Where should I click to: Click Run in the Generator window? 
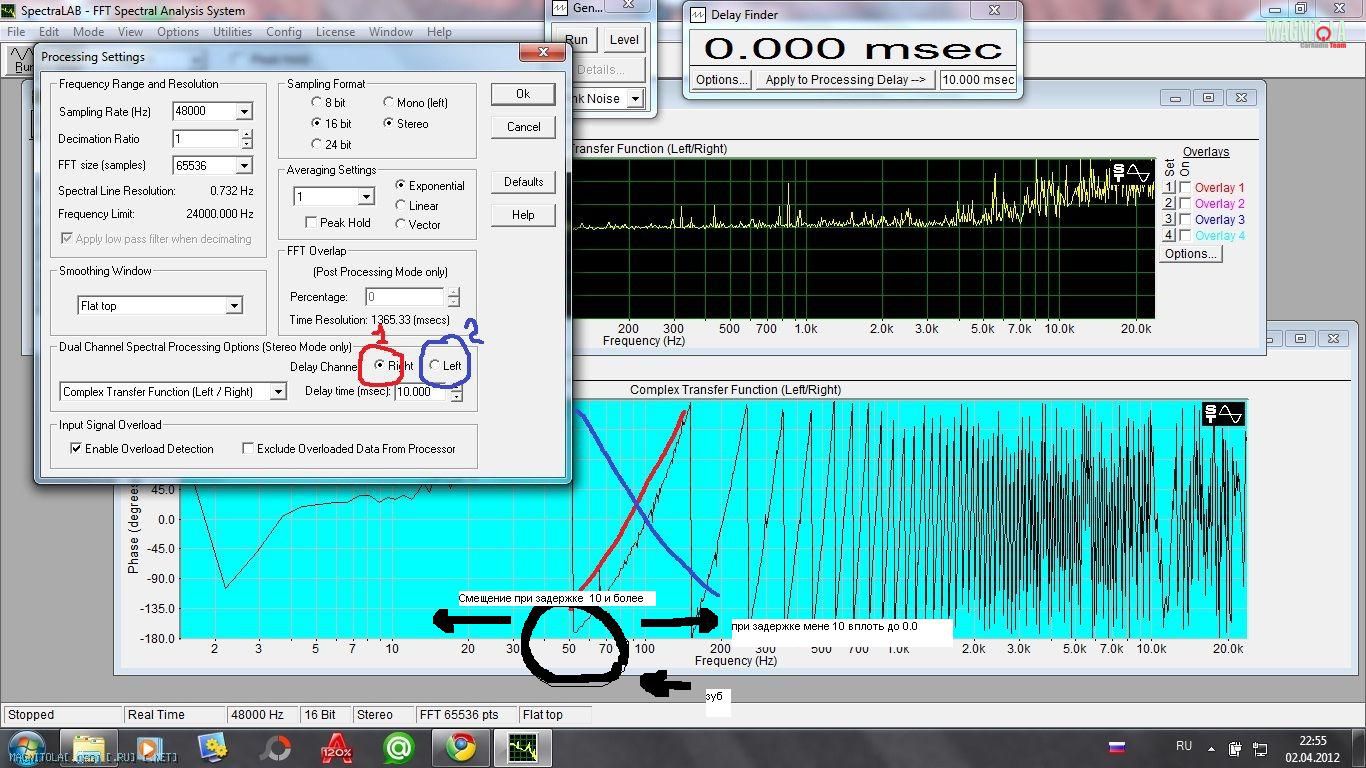[x=575, y=39]
